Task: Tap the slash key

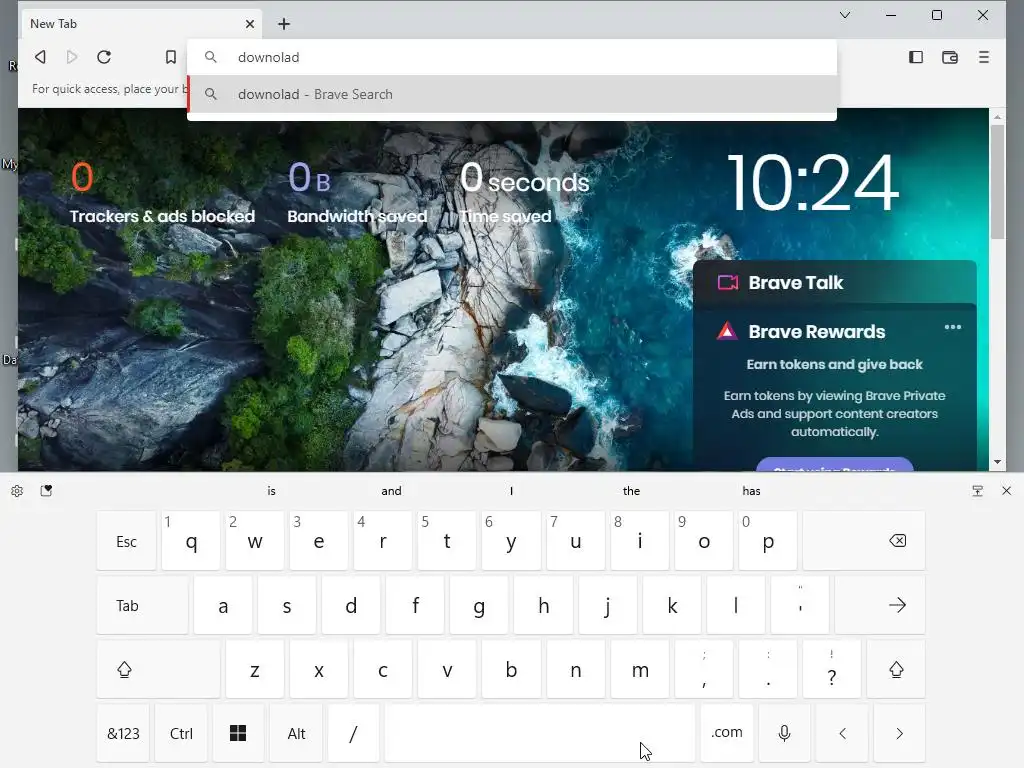Action: (353, 733)
